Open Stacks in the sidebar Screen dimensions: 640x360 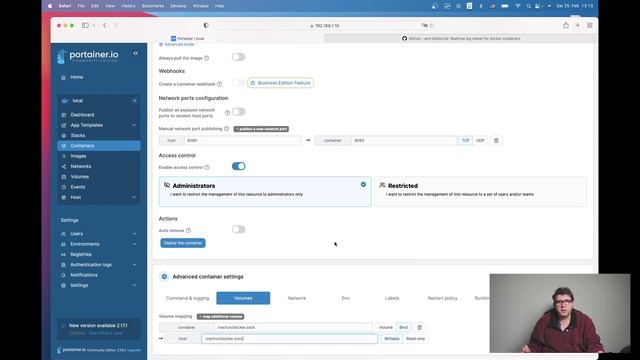[78, 135]
